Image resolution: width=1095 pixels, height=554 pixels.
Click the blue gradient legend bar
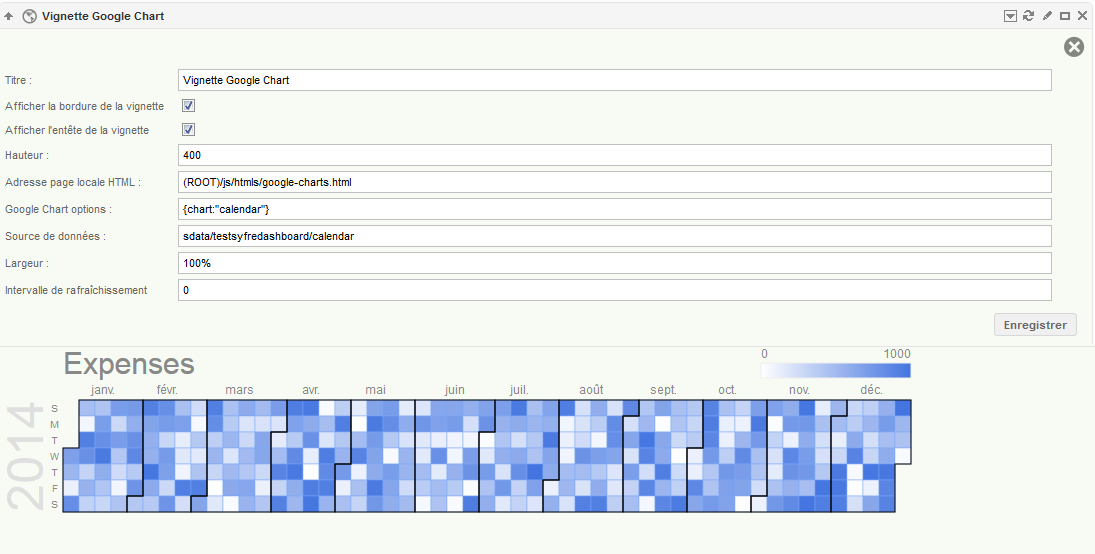tap(836, 370)
